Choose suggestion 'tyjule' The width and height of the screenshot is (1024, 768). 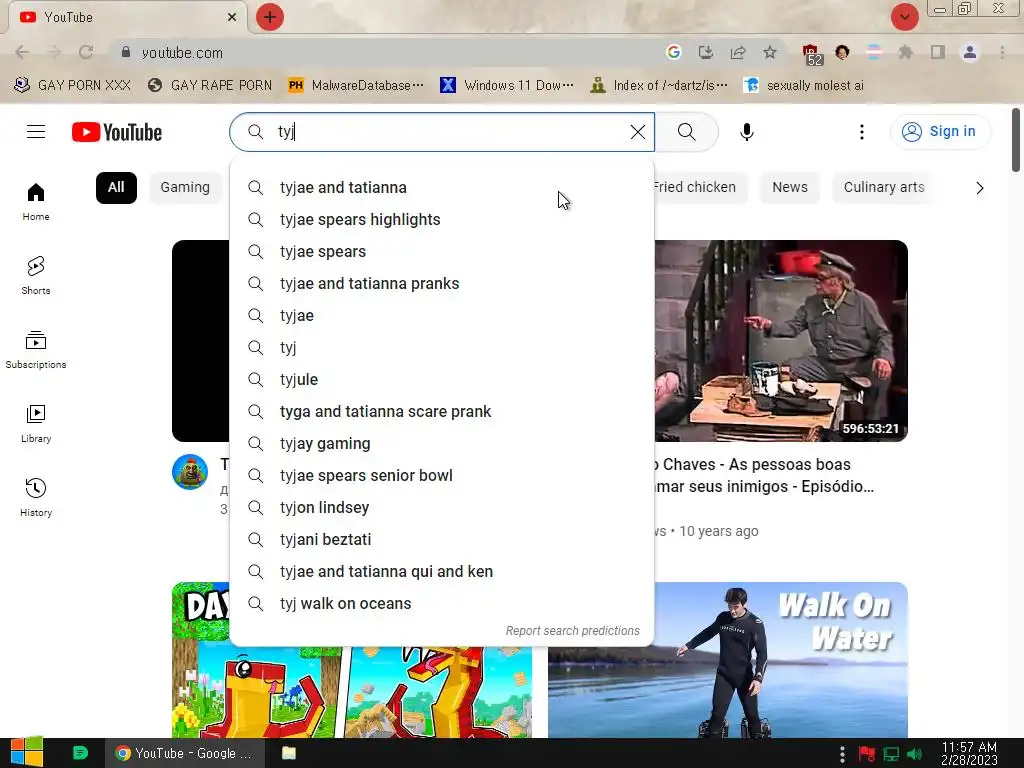(x=442, y=379)
